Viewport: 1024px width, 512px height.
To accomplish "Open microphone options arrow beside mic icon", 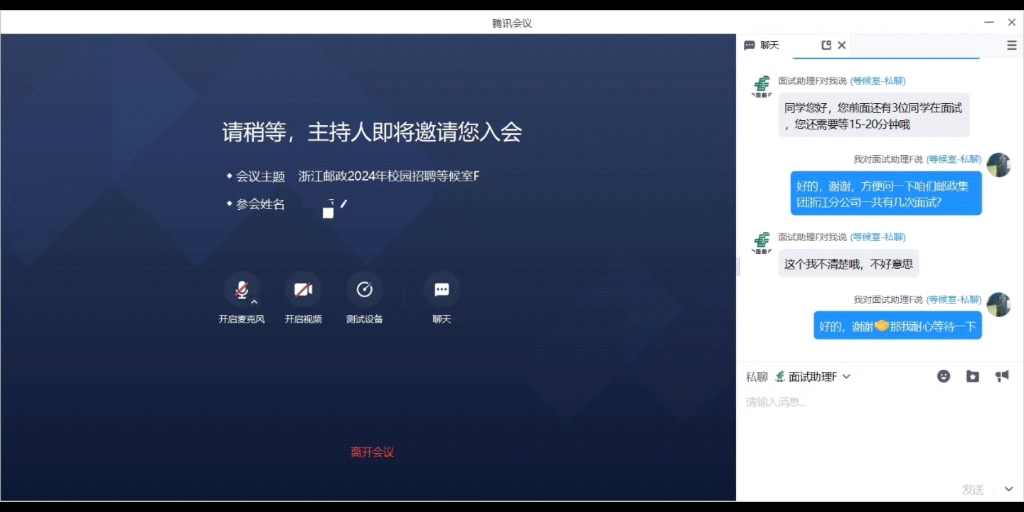I will click(255, 302).
